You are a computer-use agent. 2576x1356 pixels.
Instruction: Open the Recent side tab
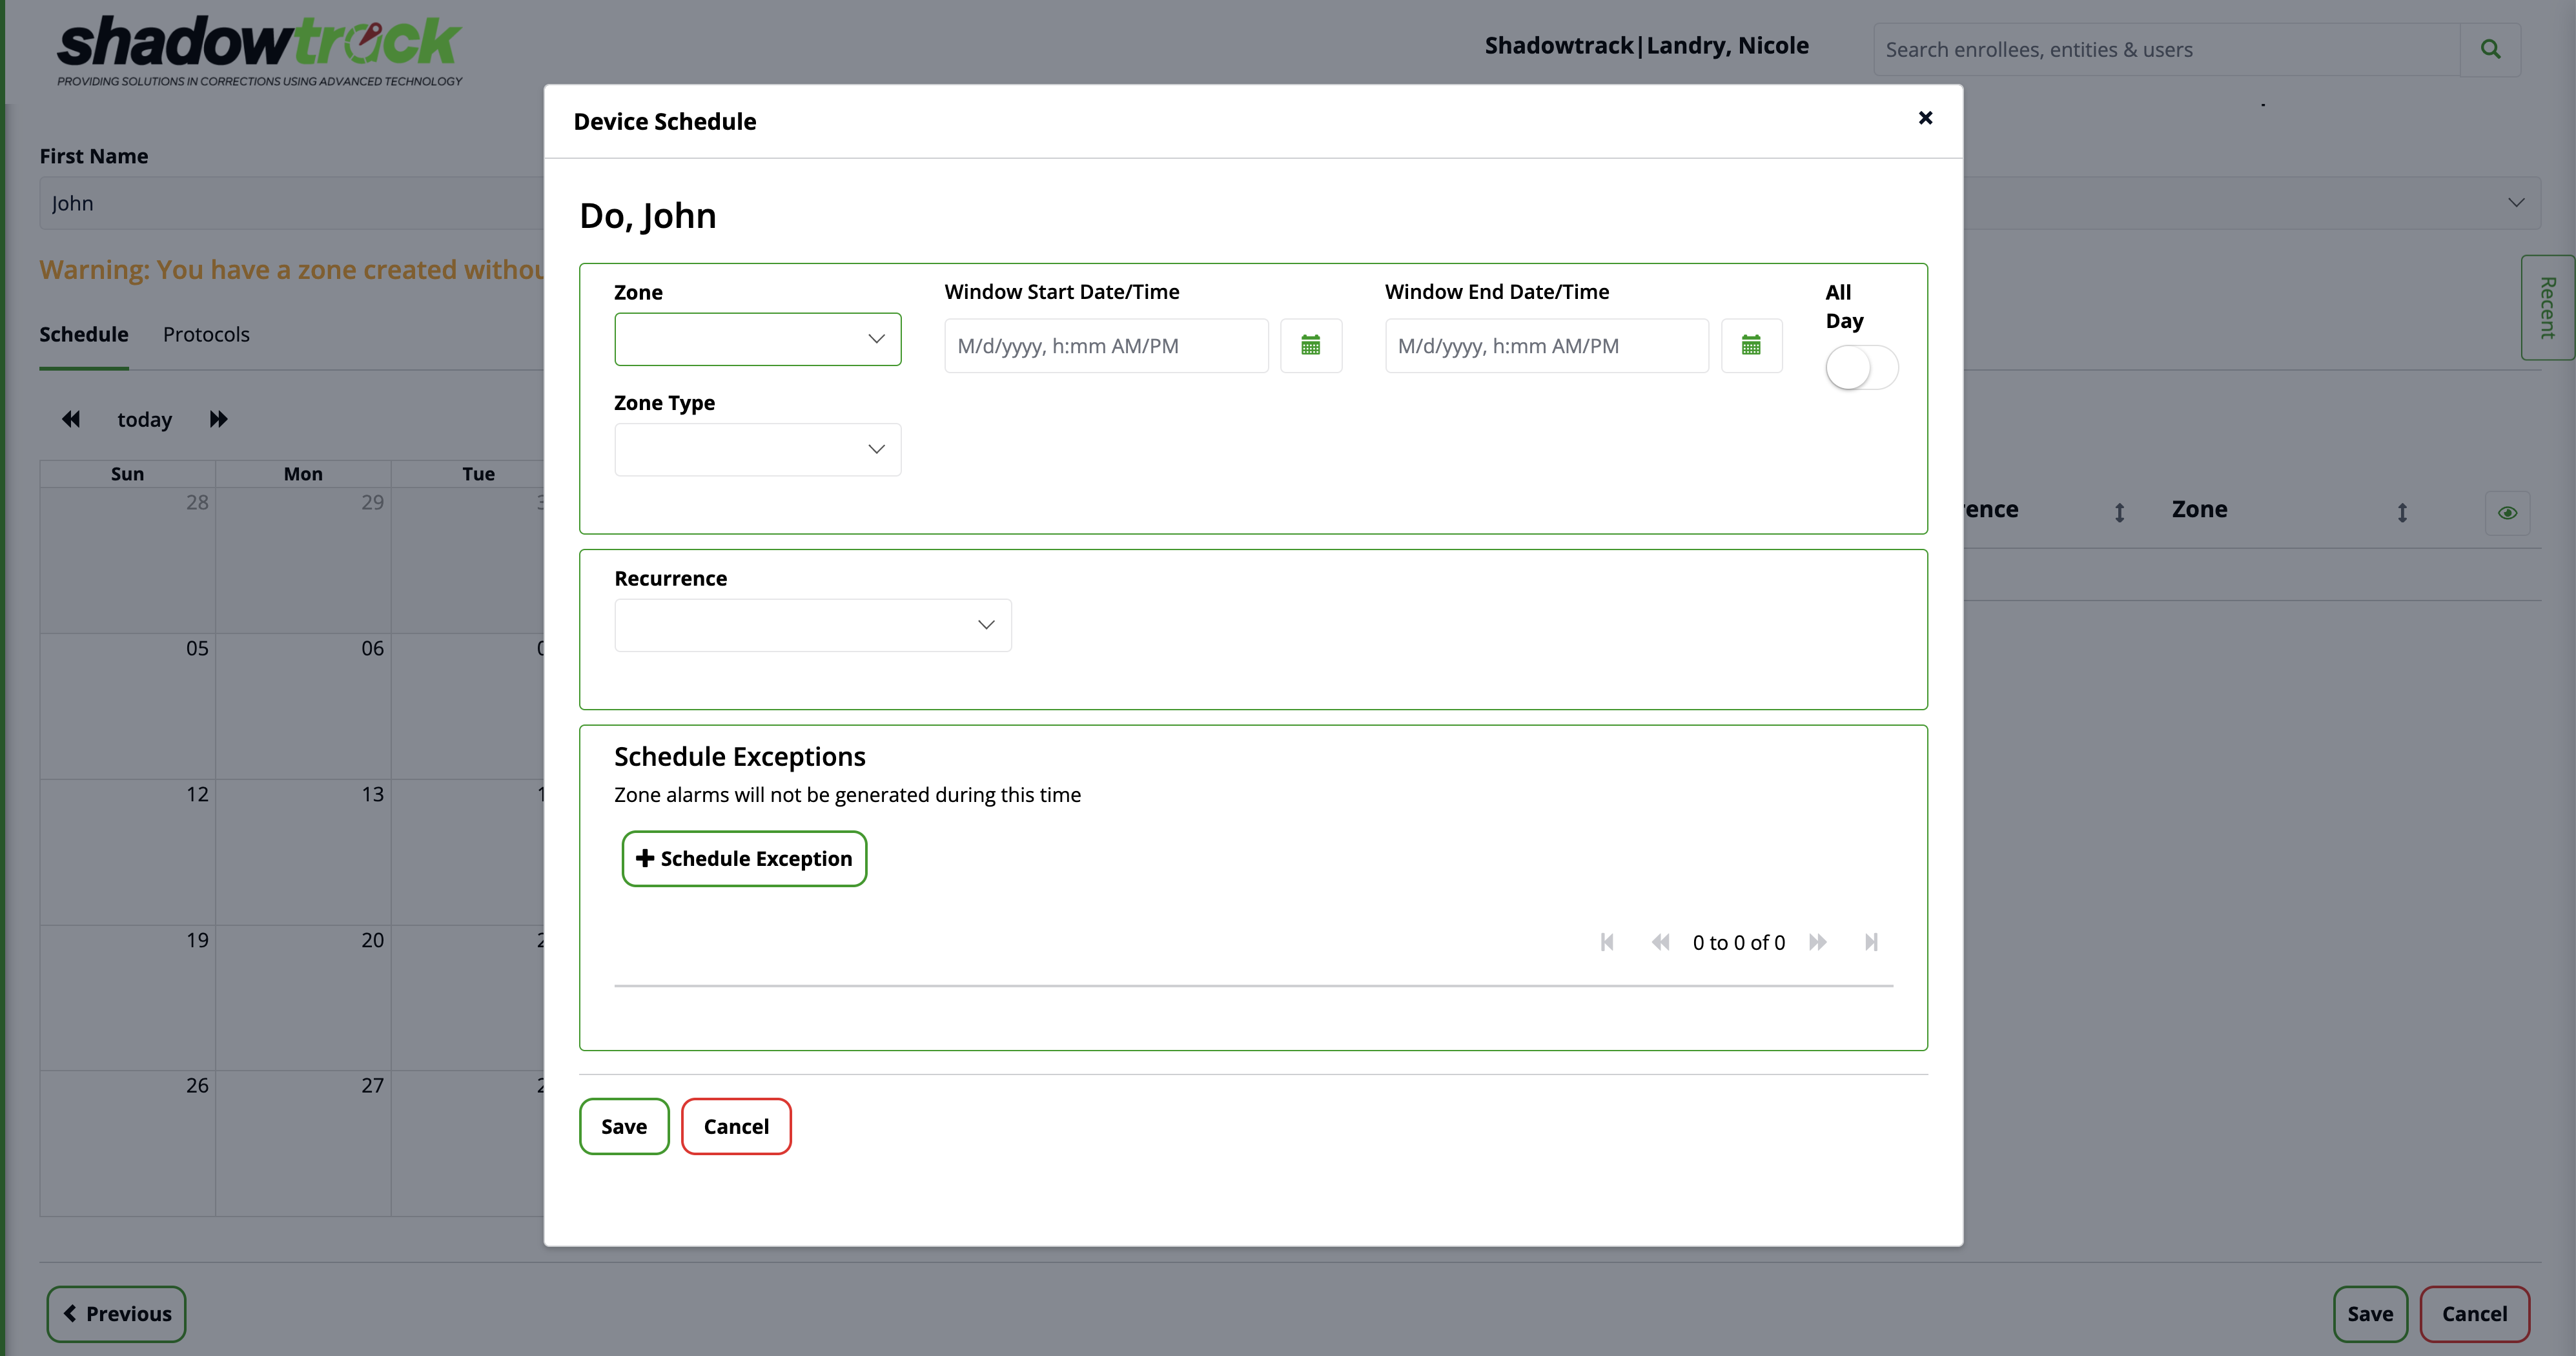tap(2547, 308)
